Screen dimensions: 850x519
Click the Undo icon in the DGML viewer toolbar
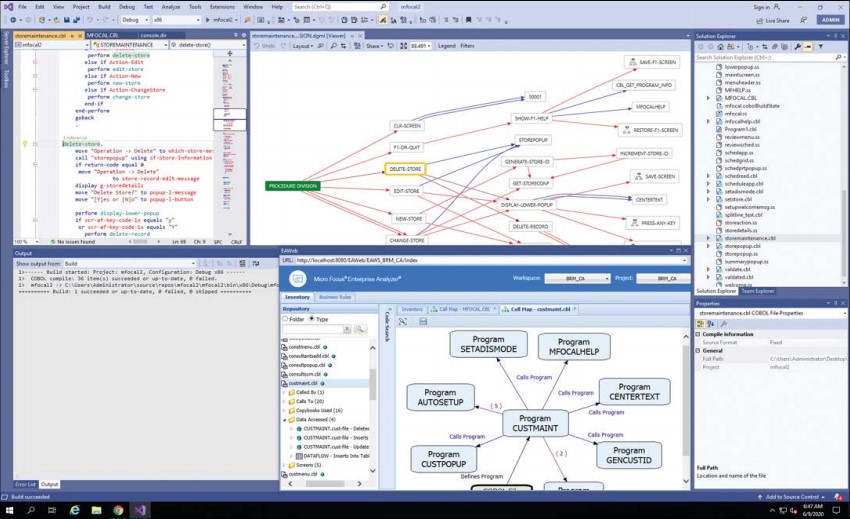257,46
